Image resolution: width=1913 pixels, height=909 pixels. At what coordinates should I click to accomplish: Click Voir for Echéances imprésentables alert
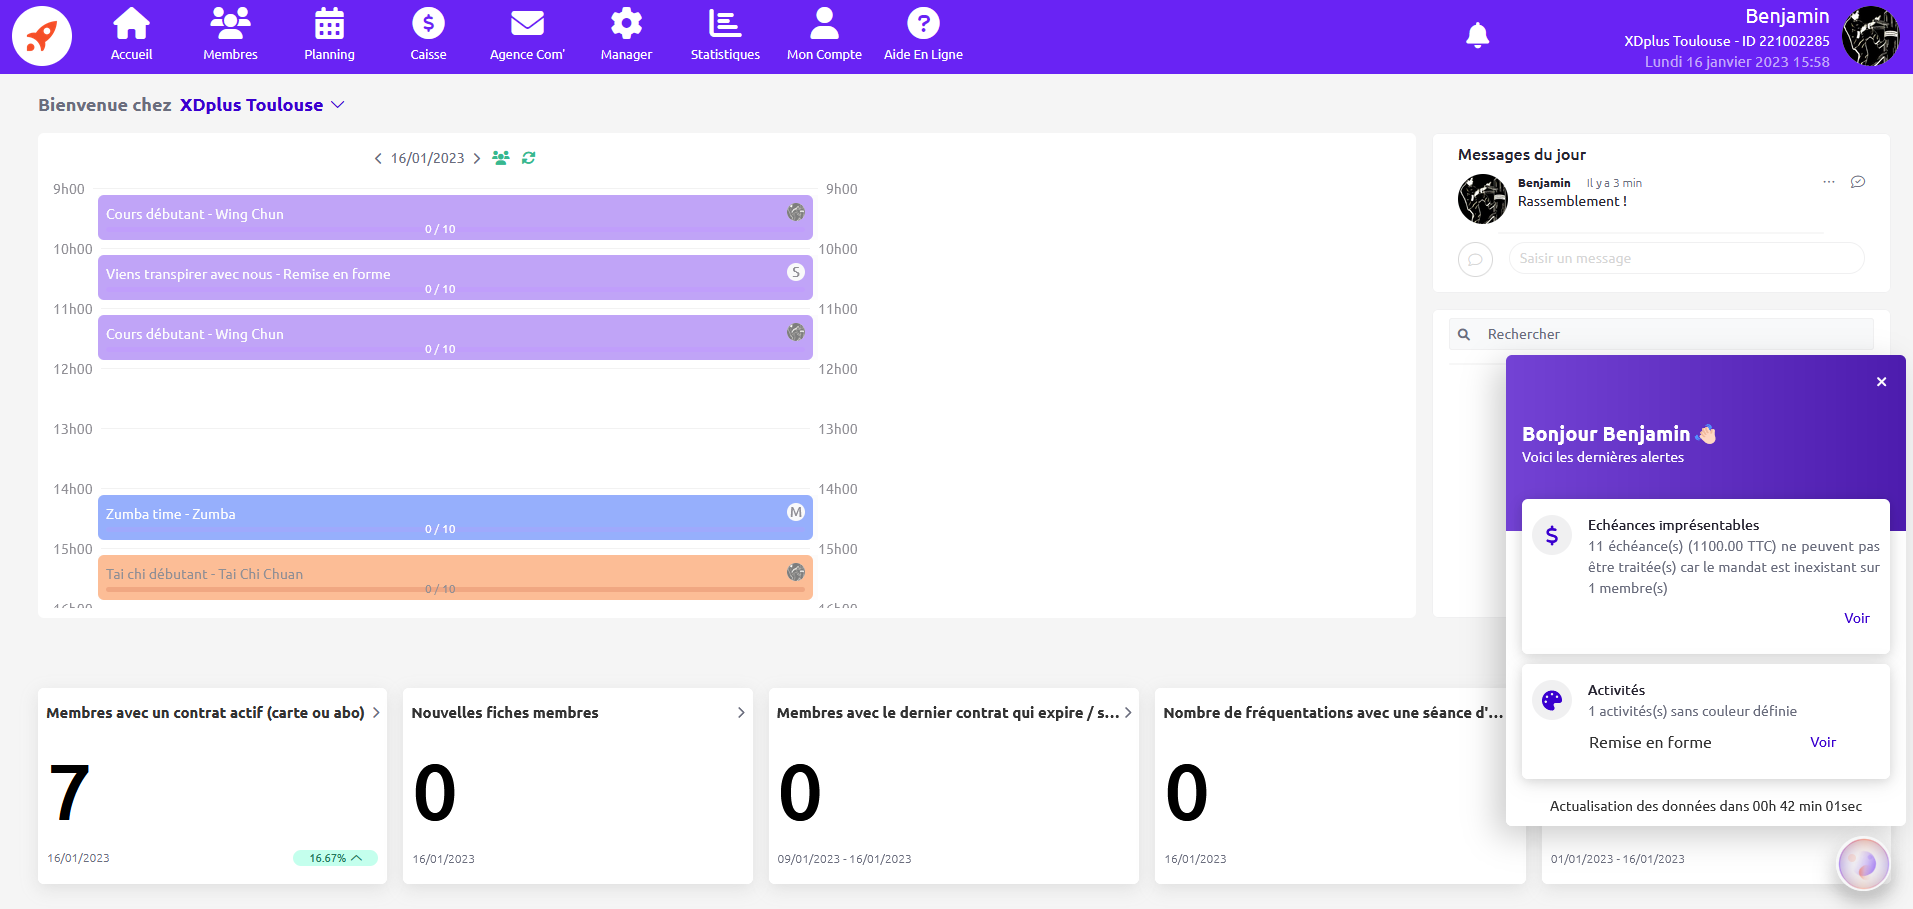click(1856, 618)
